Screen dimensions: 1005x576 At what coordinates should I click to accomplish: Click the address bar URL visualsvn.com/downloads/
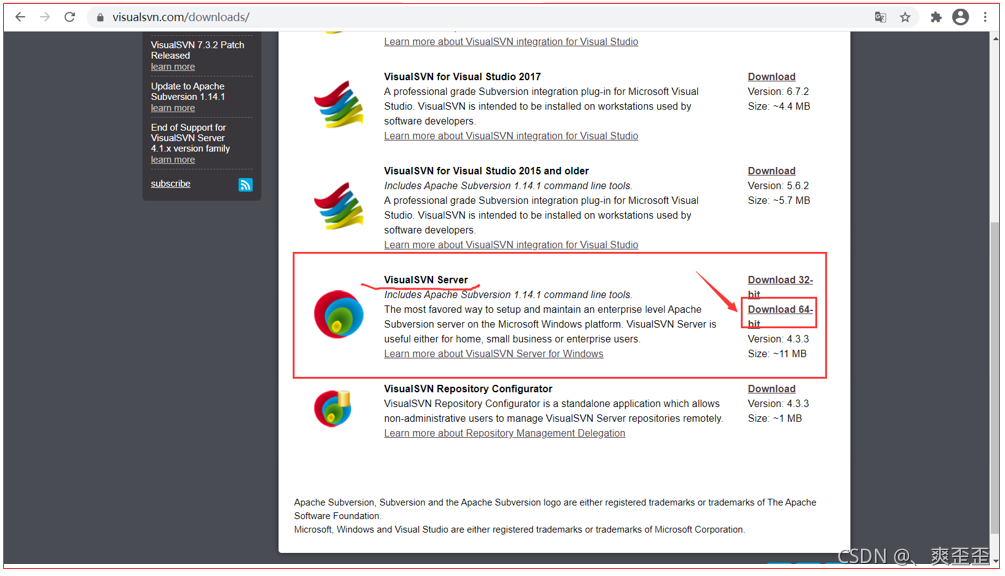(181, 17)
